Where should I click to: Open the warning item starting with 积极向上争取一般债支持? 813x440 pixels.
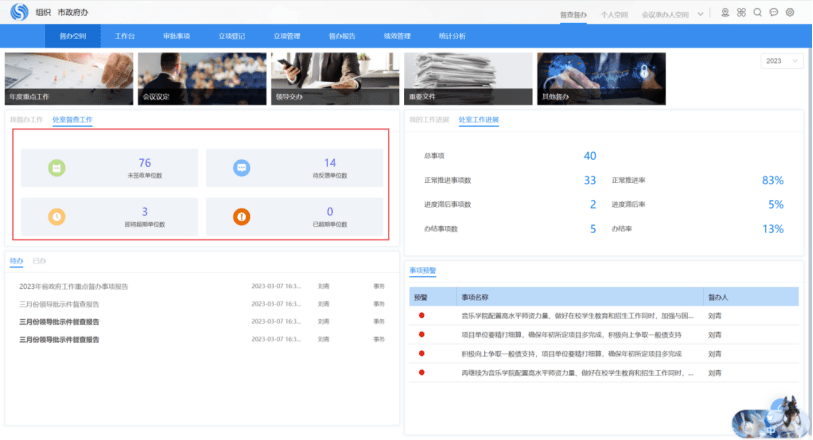pyautogui.click(x=571, y=354)
